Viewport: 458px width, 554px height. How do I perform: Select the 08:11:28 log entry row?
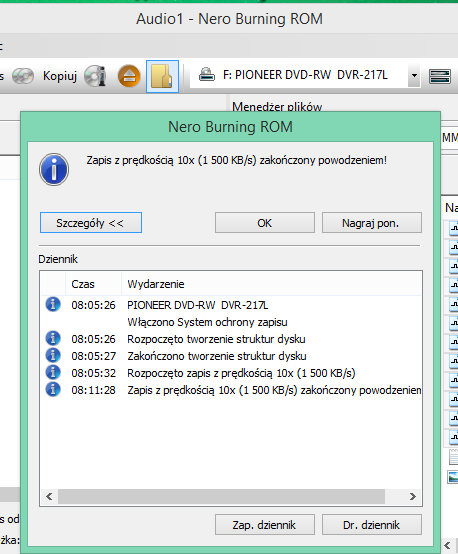231,390
